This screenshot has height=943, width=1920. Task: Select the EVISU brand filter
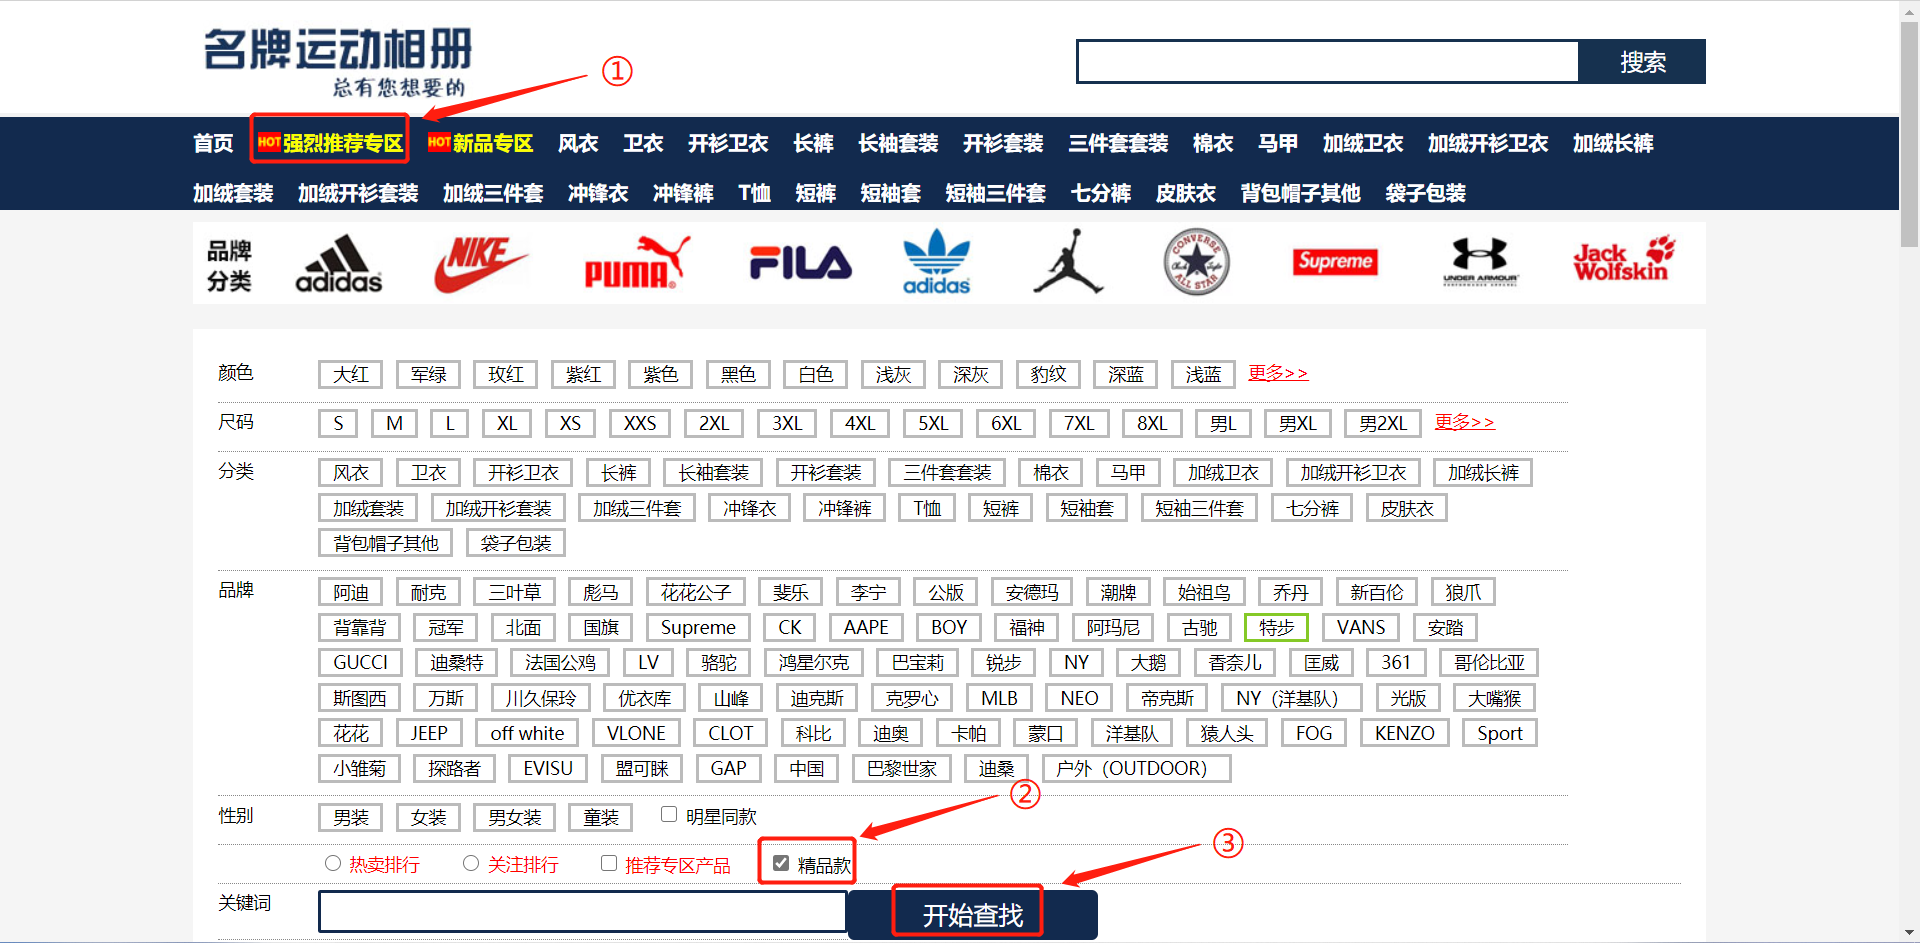[548, 768]
